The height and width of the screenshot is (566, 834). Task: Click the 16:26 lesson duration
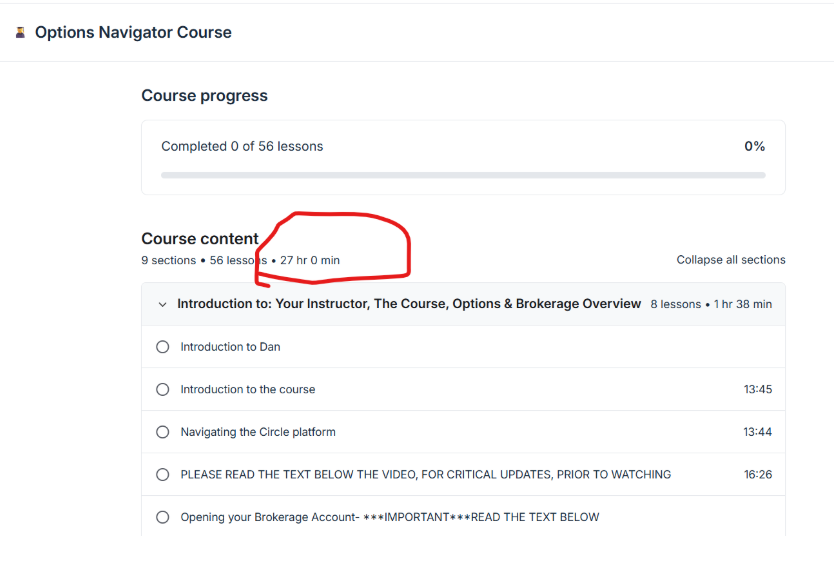(757, 475)
